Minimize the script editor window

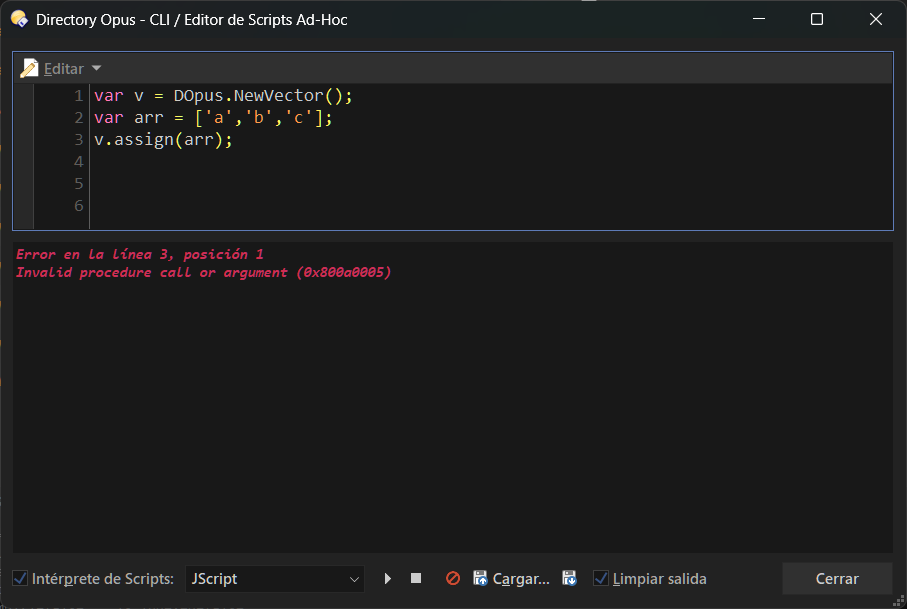pyautogui.click(x=757, y=19)
